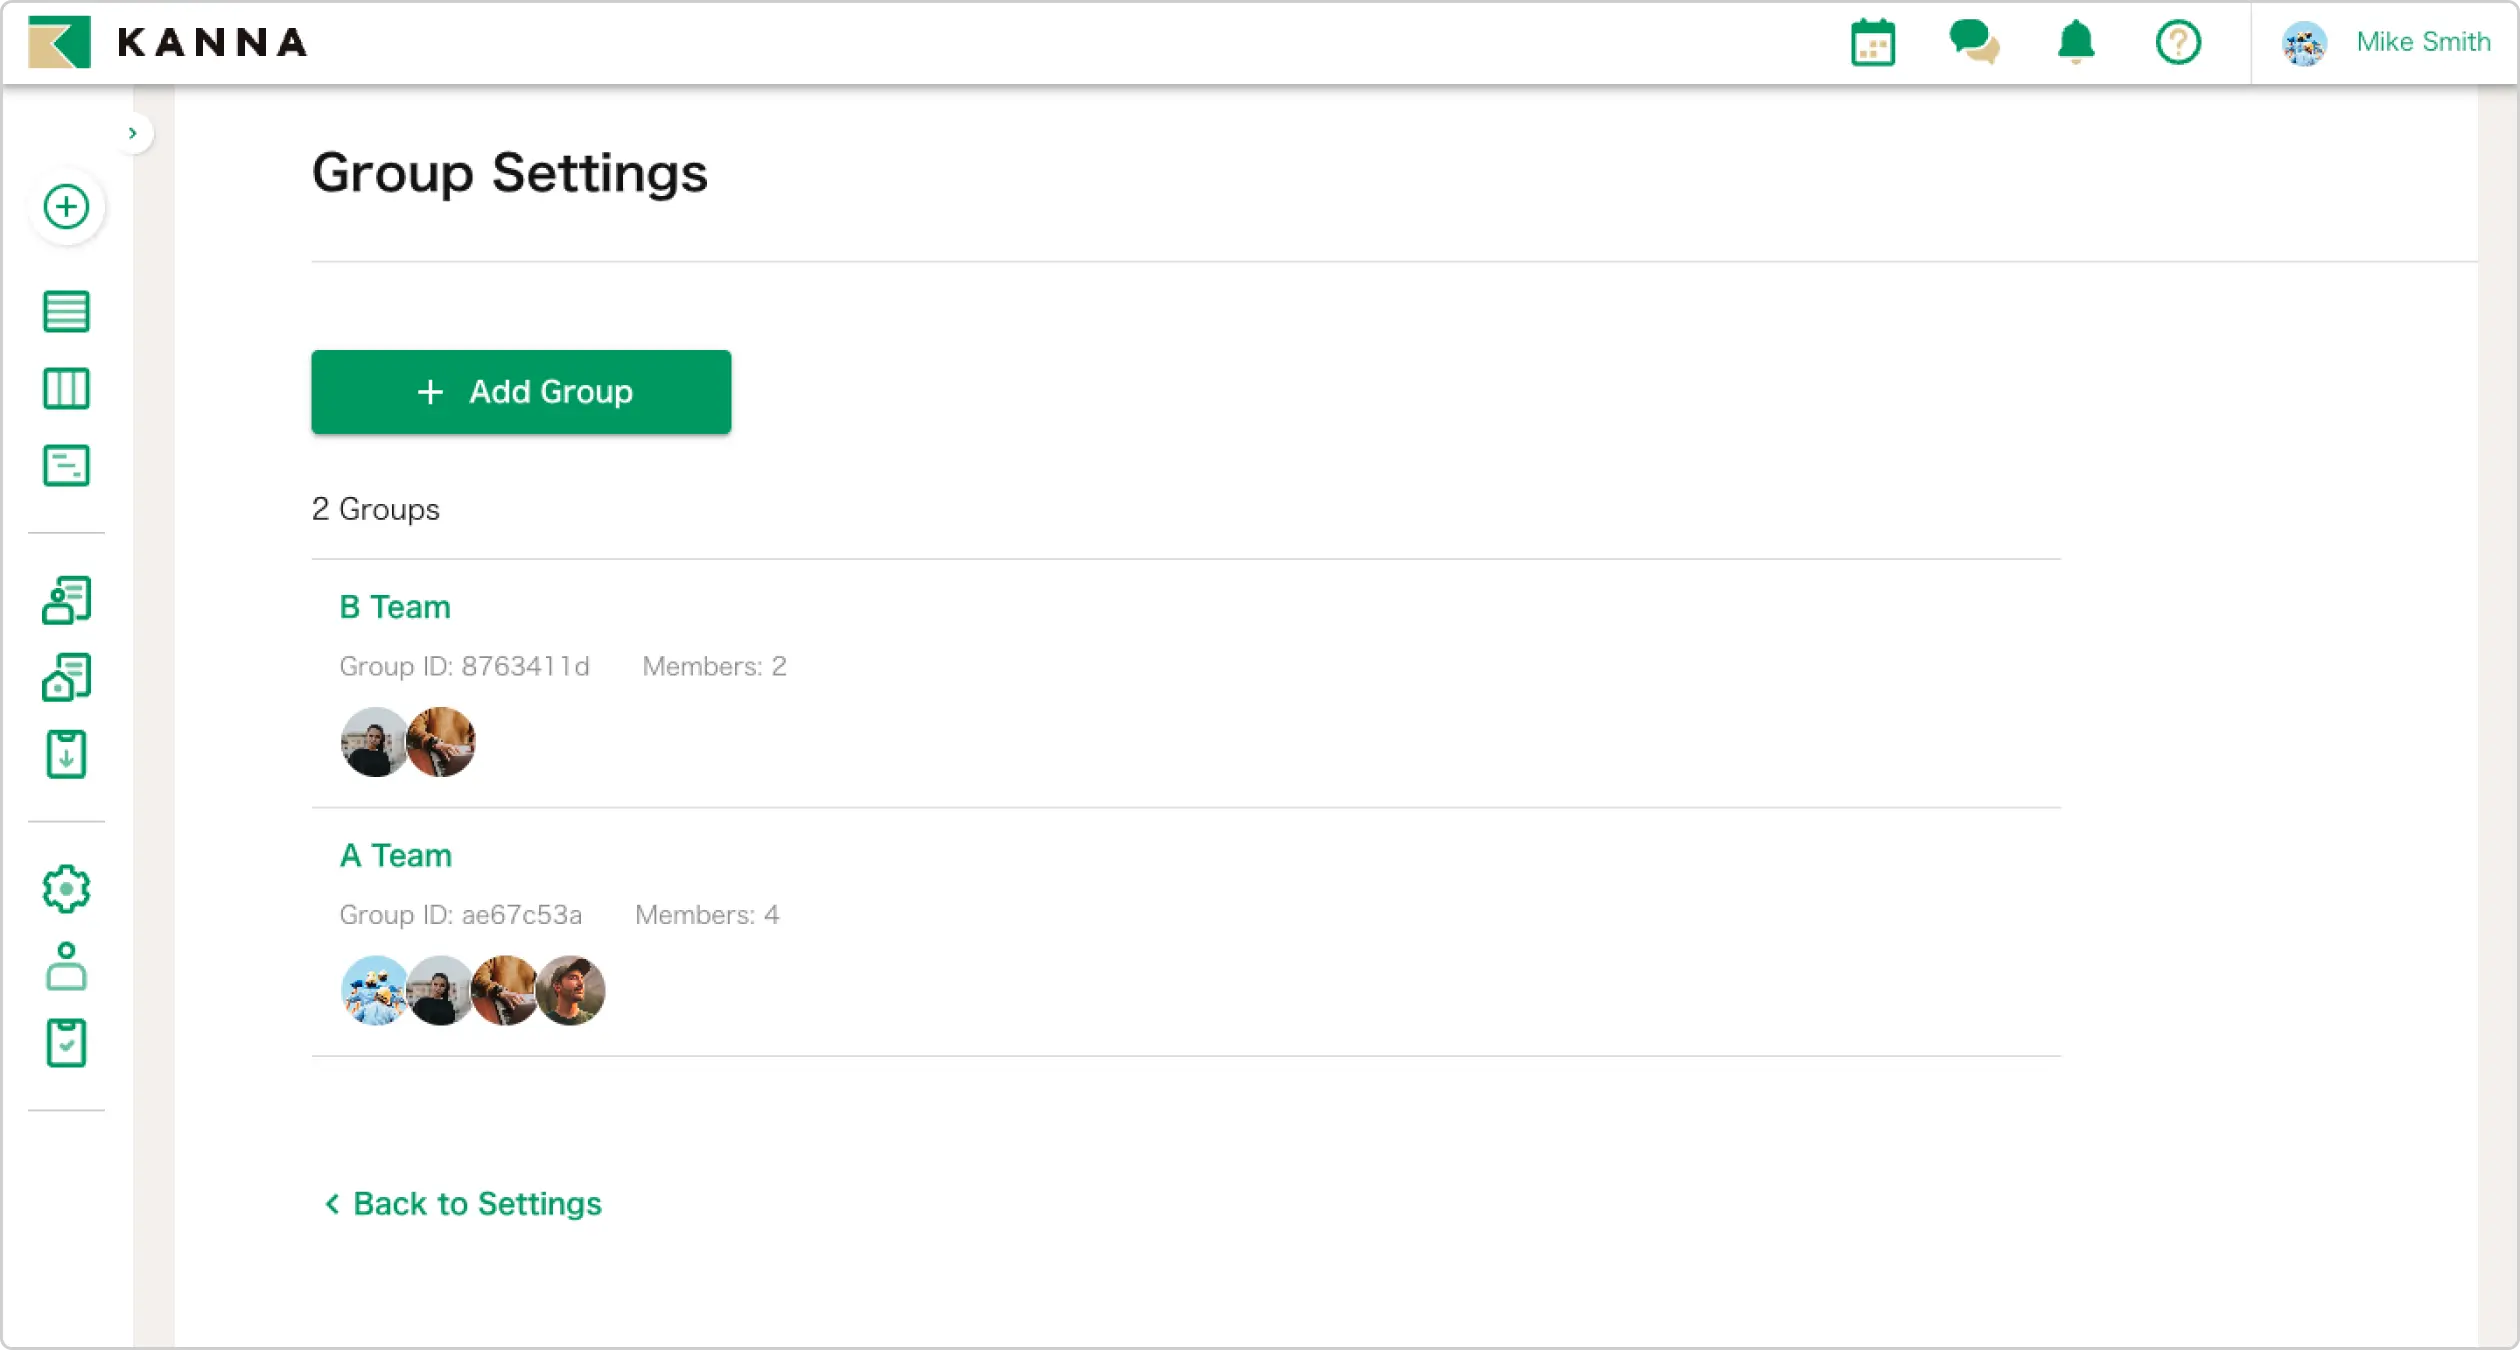
Task: Click the circled plus create icon in sidebar
Action: pyautogui.click(x=66, y=207)
